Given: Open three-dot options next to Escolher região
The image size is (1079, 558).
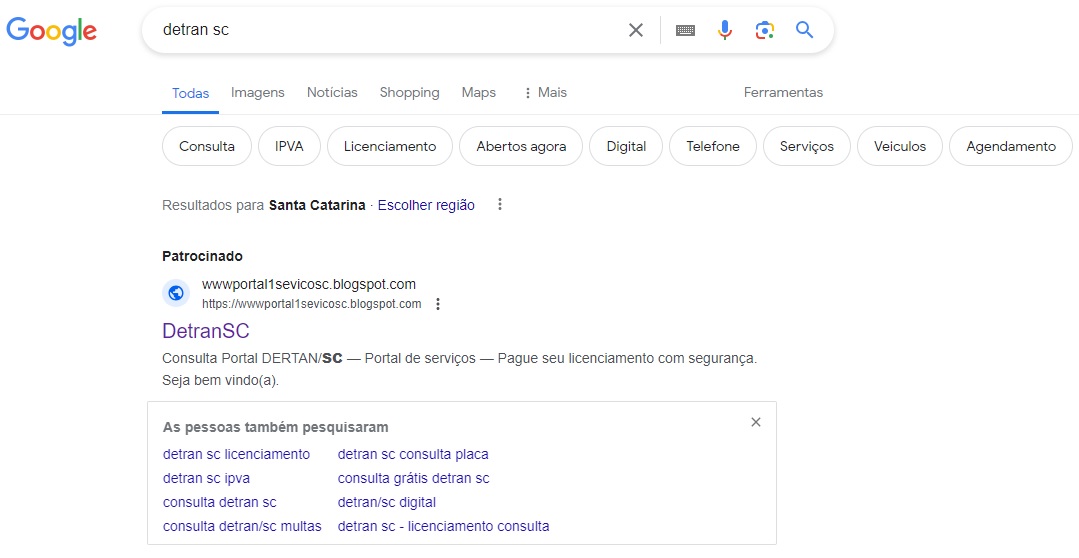Looking at the screenshot, I should point(500,204).
